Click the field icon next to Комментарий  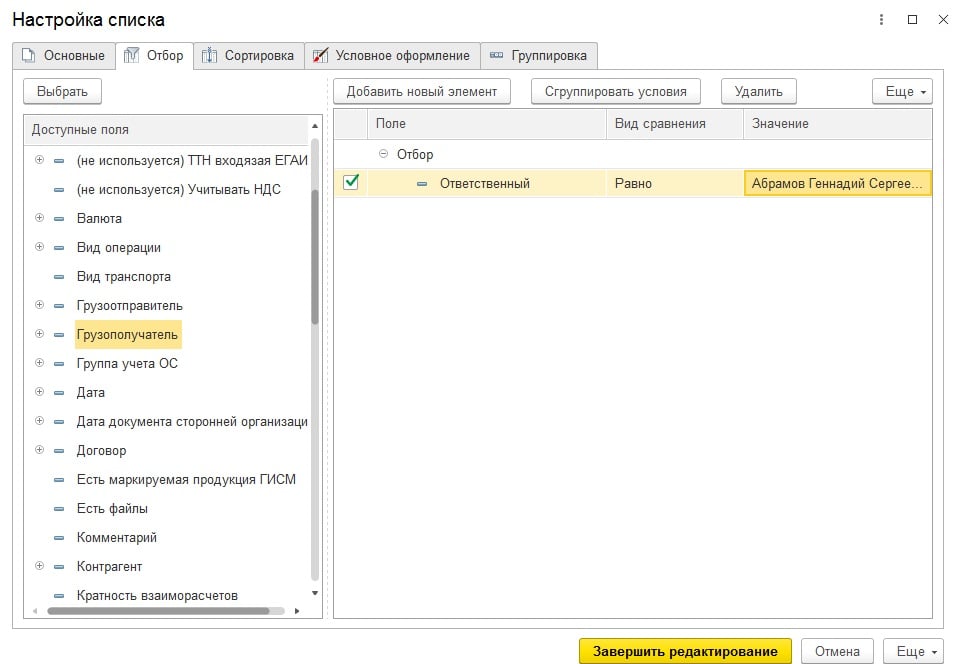point(59,538)
